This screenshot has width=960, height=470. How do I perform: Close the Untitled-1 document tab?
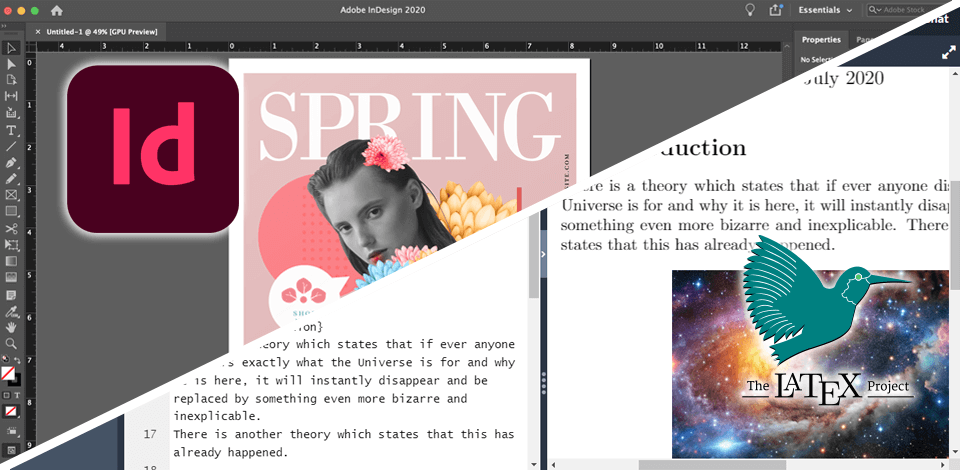(38, 32)
